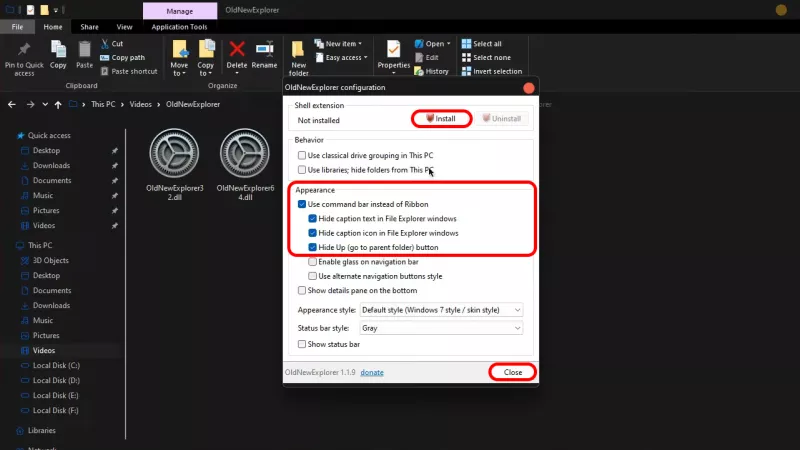Check Use alternate navigation buttons style
This screenshot has height=450, width=800.
(x=312, y=276)
